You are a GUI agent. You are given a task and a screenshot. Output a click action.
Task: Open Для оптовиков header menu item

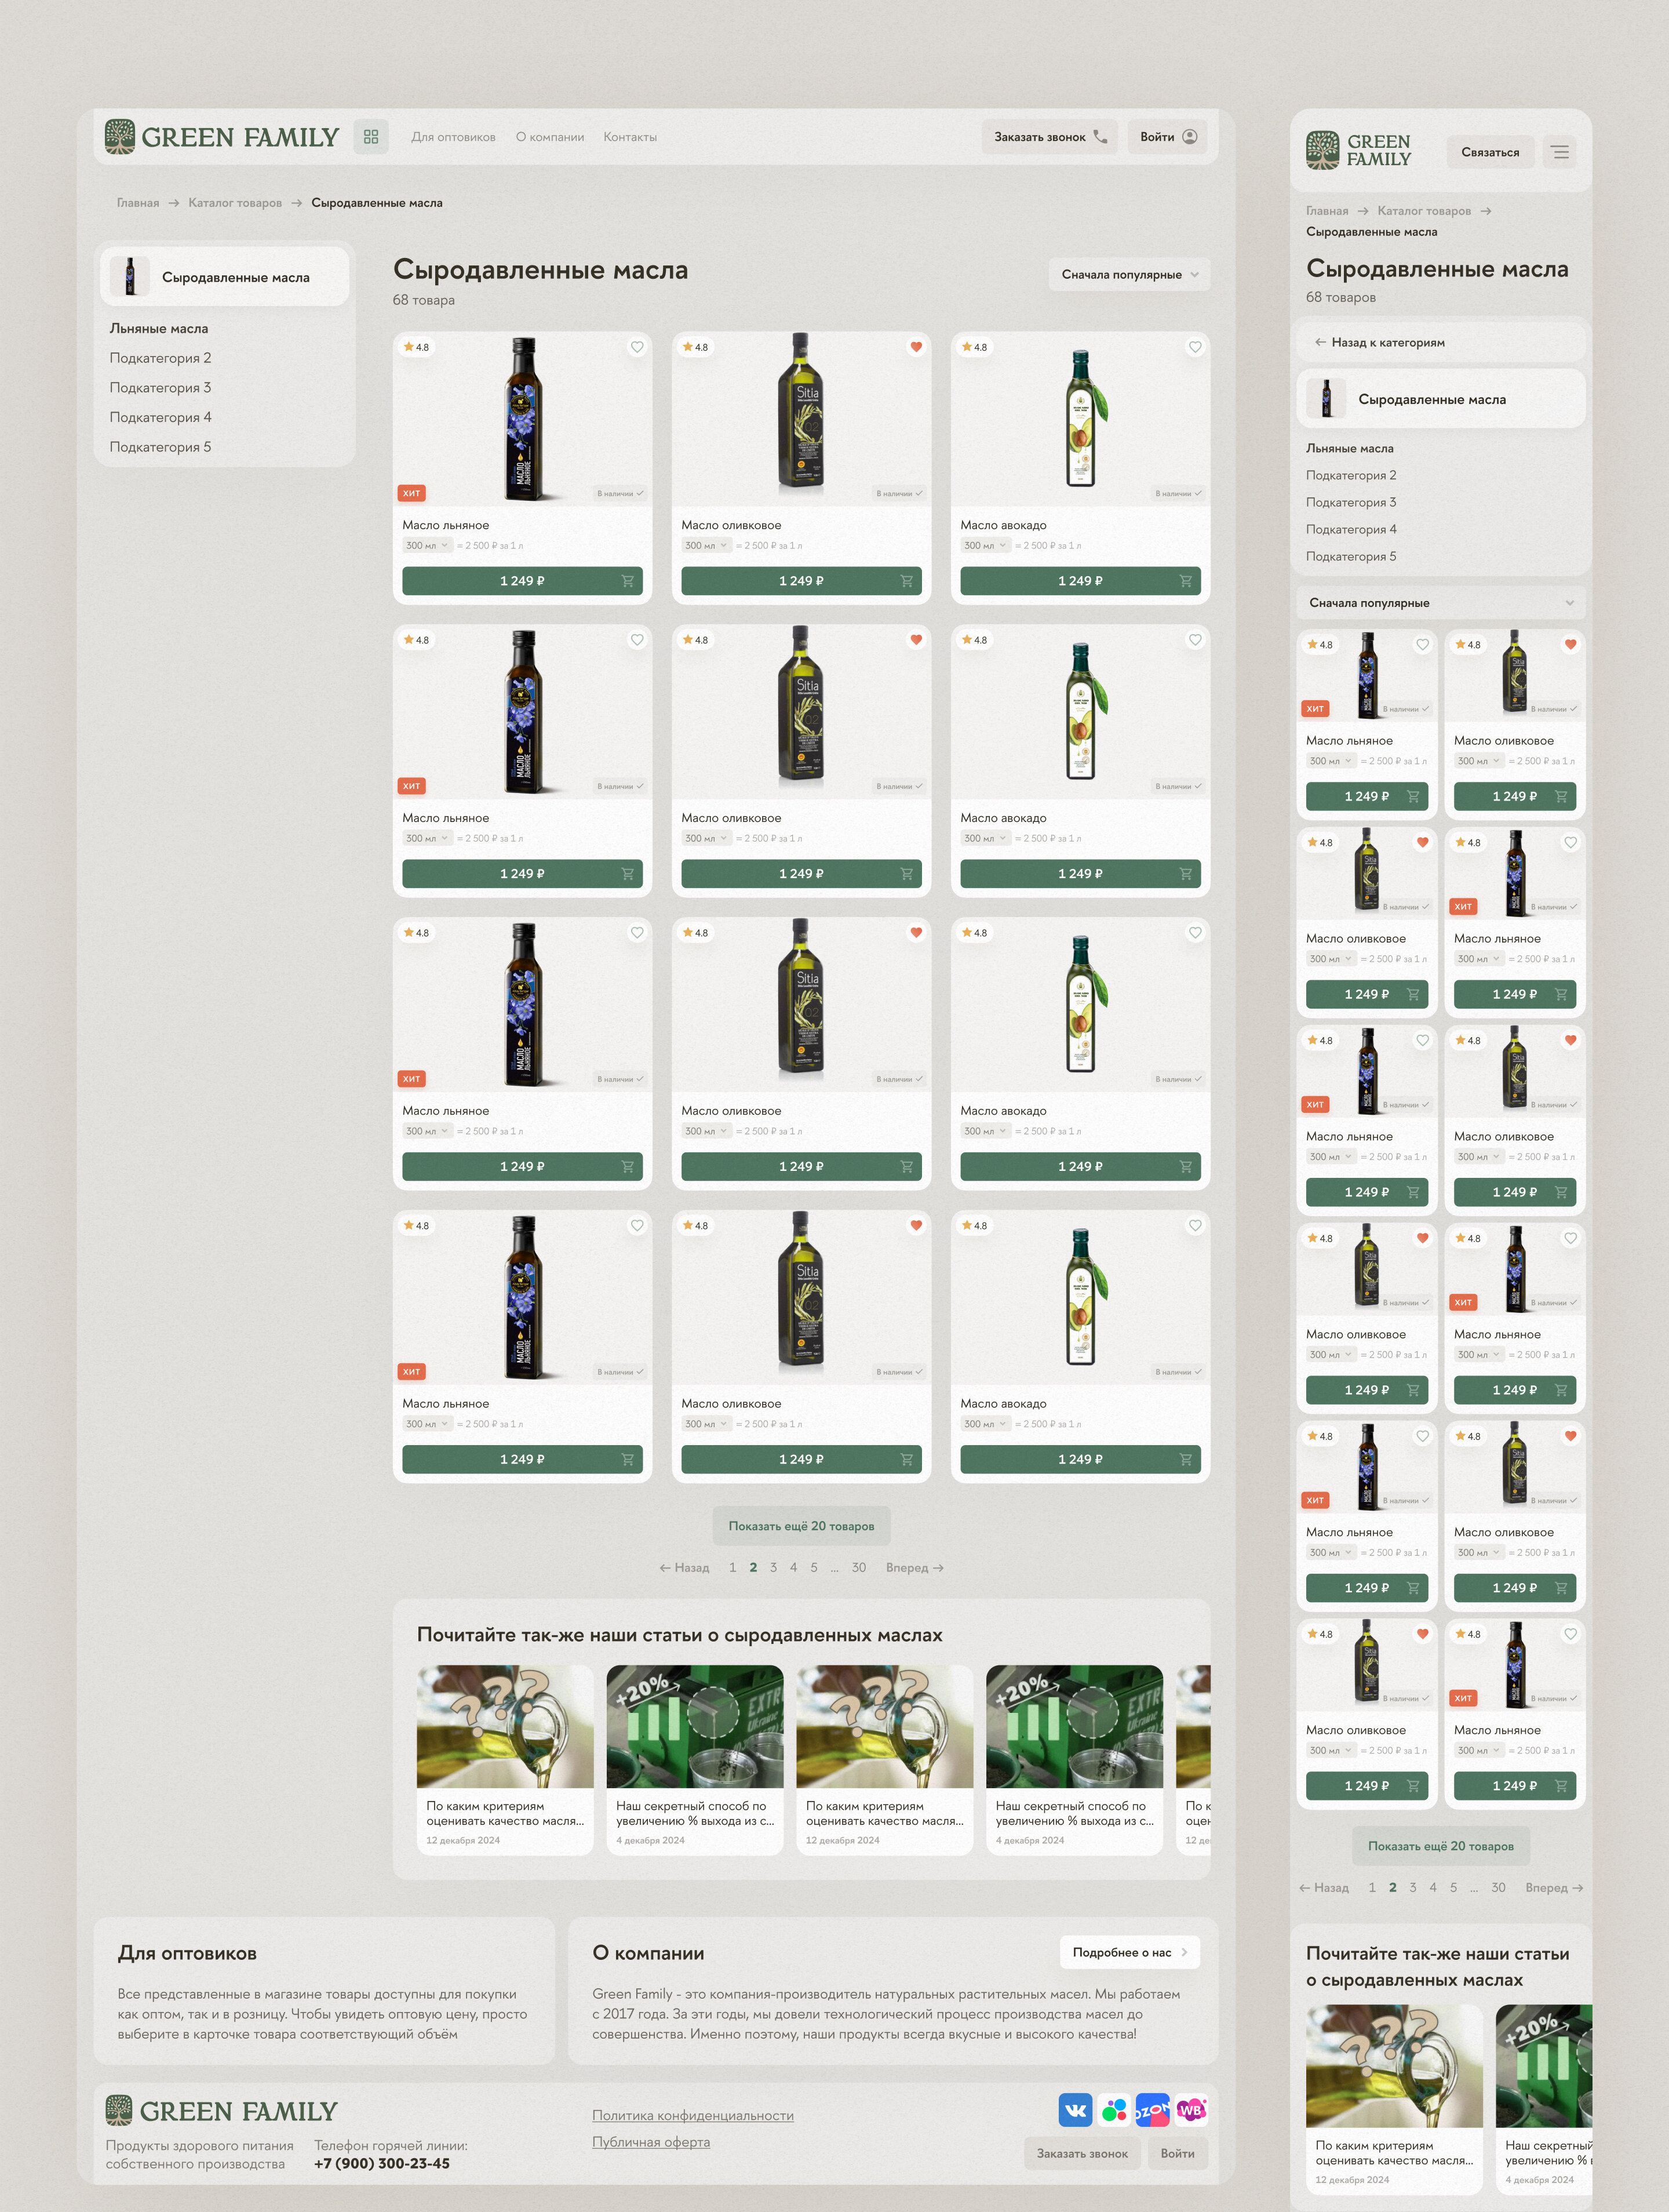tap(453, 137)
